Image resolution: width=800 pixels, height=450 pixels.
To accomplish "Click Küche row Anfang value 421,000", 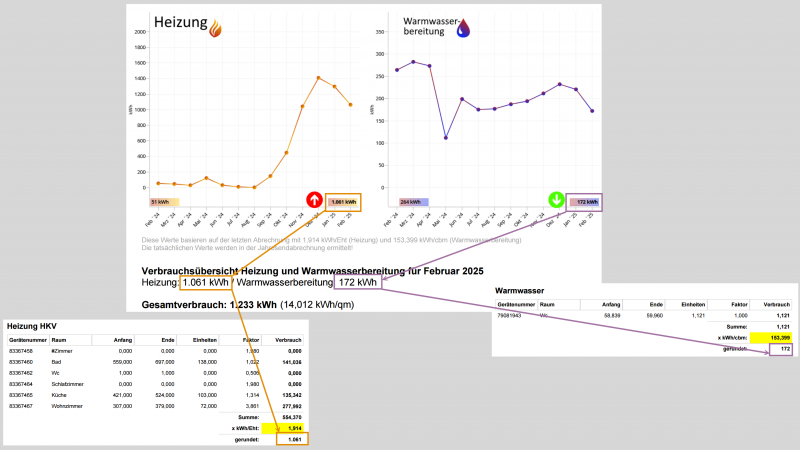I will pyautogui.click(x=122, y=395).
